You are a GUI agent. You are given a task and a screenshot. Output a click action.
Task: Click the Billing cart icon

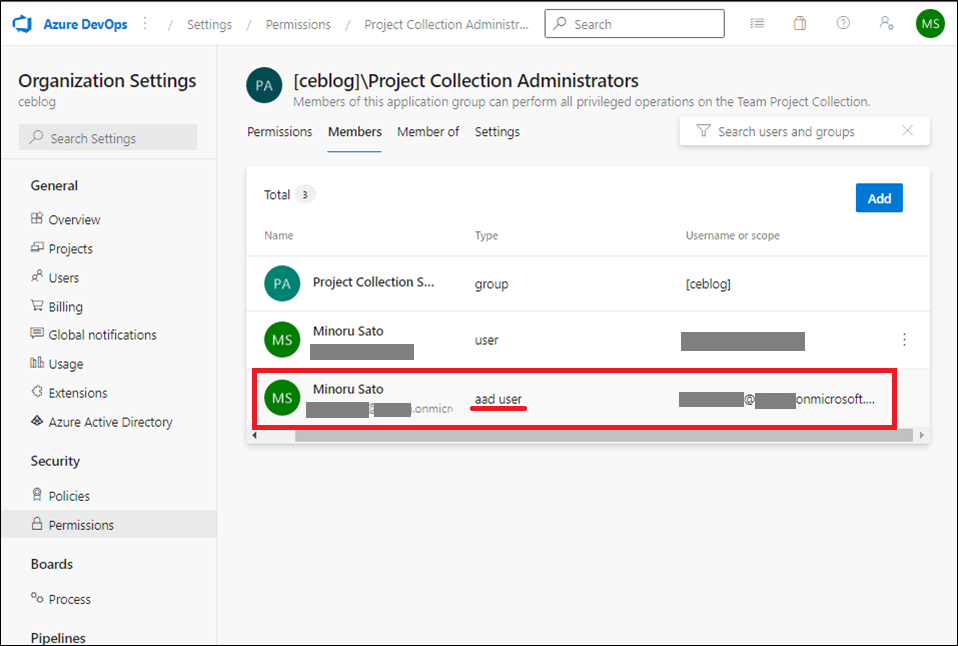point(37,305)
